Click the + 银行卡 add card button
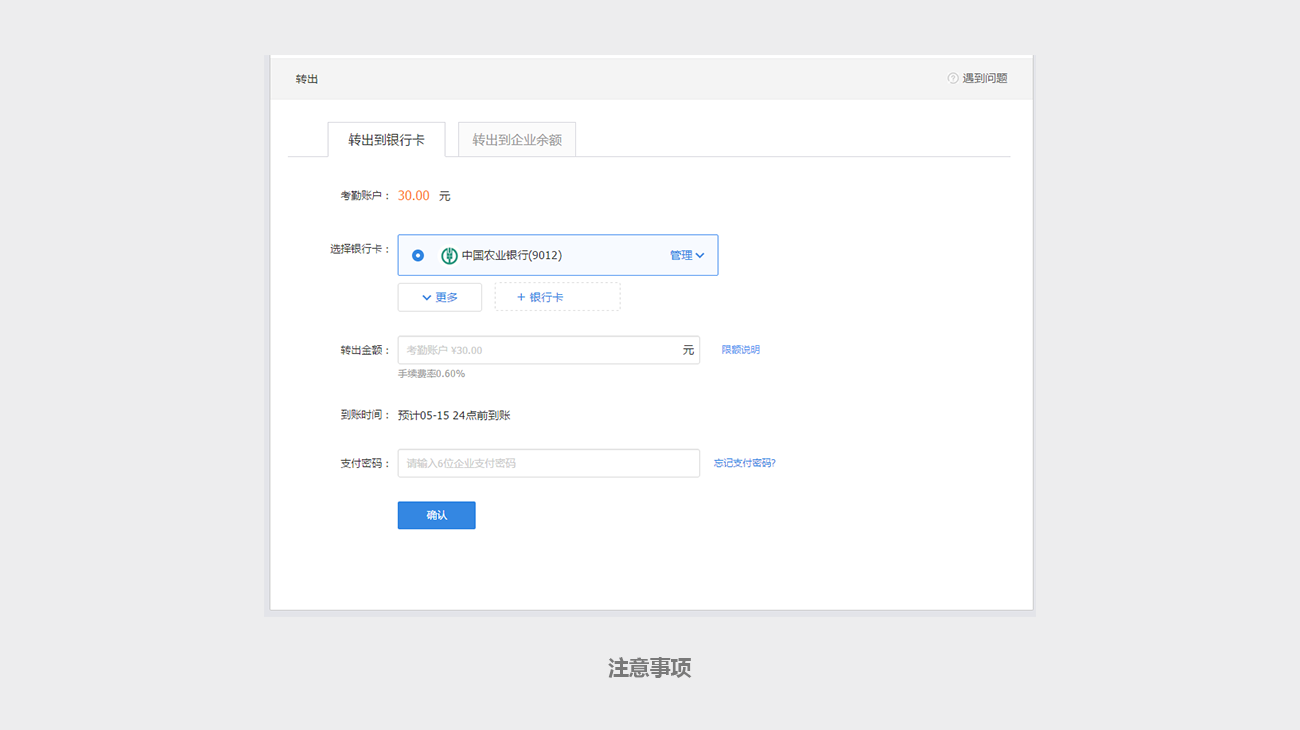This screenshot has height=730, width=1300. (557, 297)
